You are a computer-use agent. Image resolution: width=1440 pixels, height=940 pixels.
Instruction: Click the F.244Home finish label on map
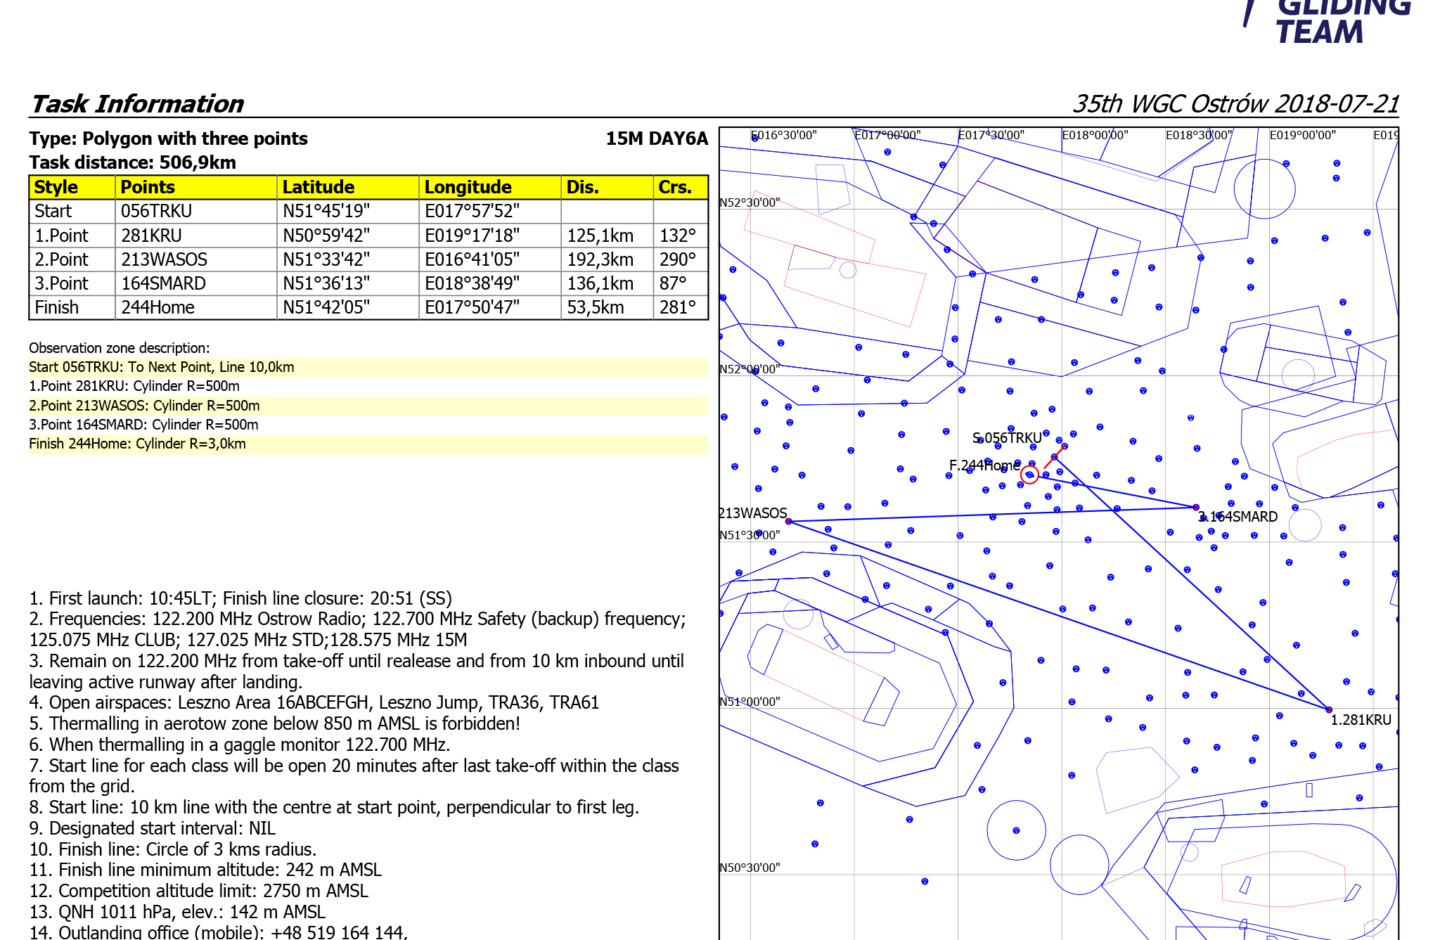(x=983, y=466)
